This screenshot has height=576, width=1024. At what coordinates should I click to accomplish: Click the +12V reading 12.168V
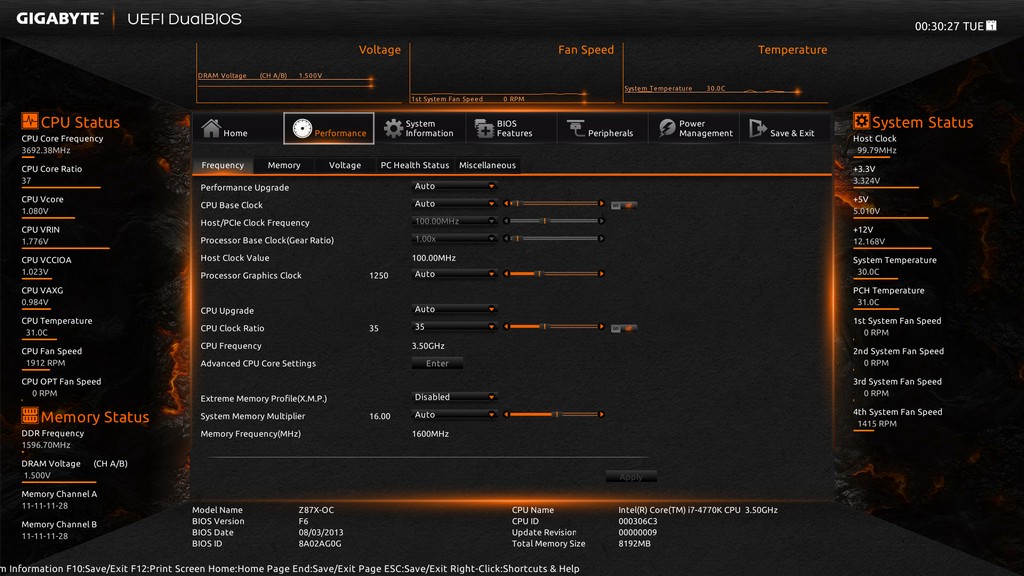pyautogui.click(x=869, y=241)
